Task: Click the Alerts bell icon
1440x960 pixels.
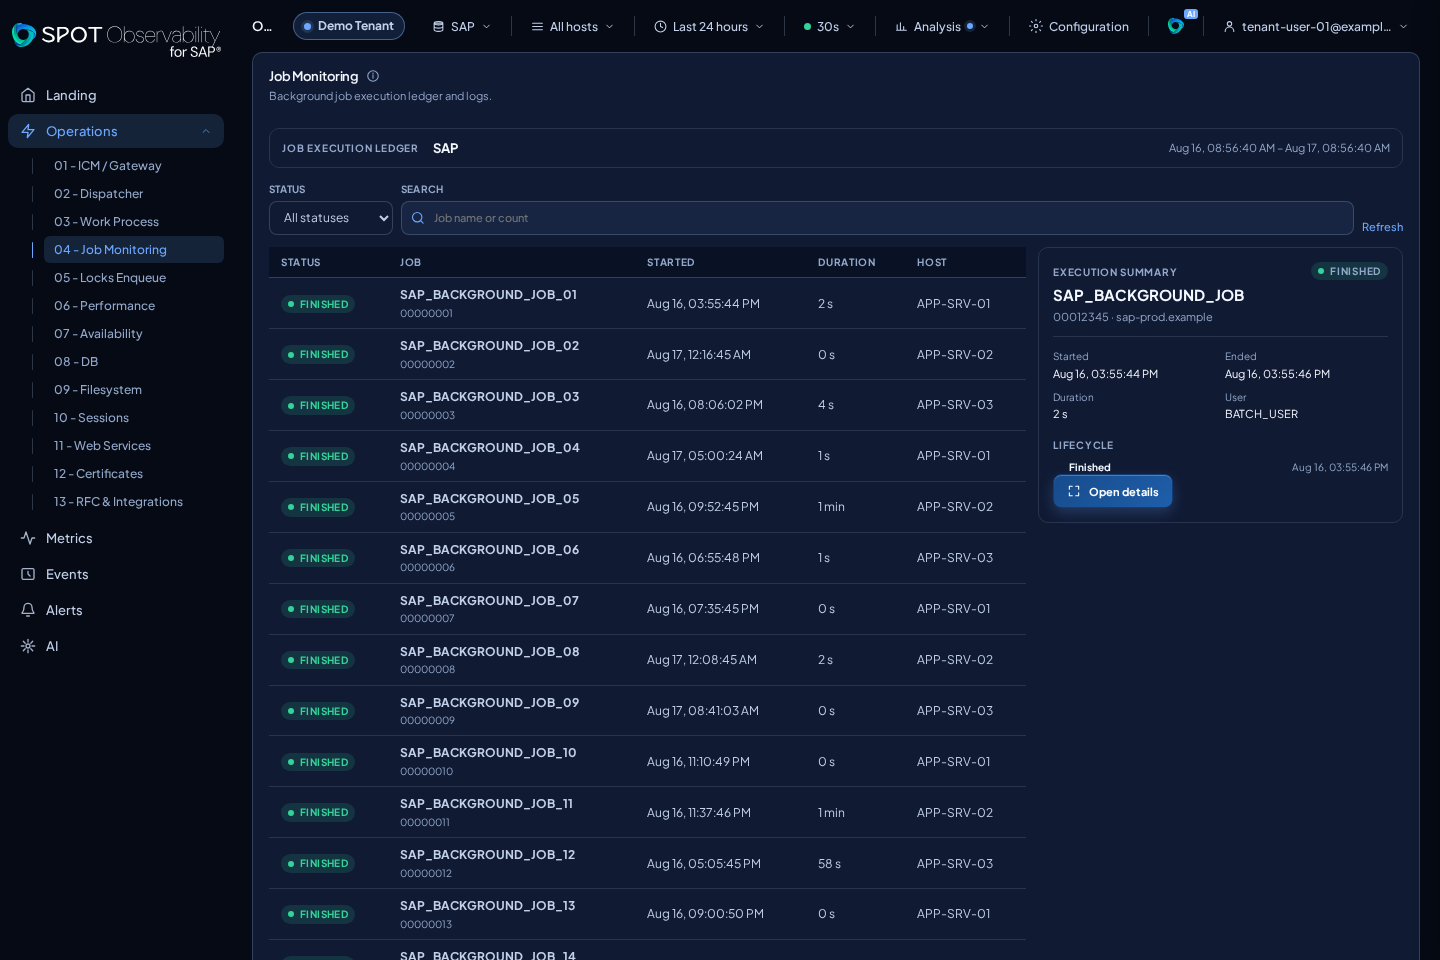Action: 28,610
